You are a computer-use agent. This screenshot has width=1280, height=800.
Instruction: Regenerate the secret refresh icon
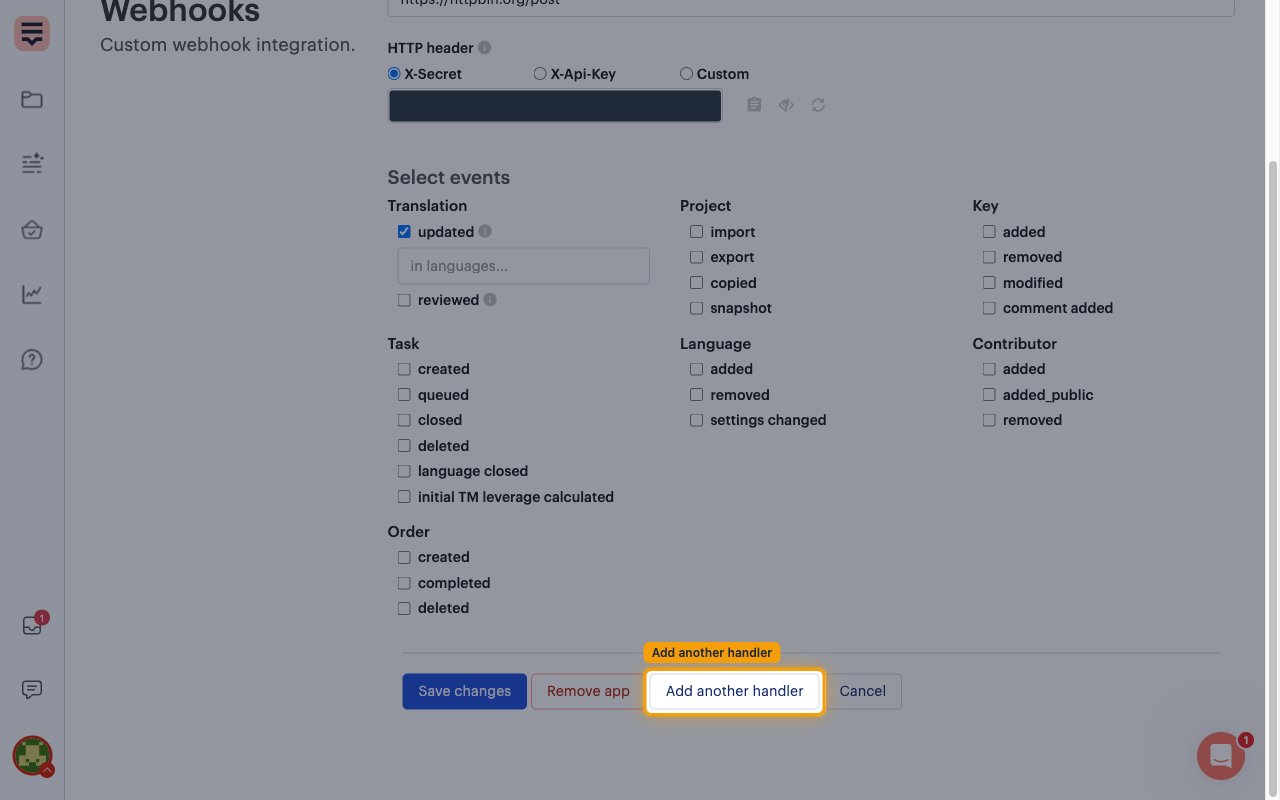tap(818, 105)
